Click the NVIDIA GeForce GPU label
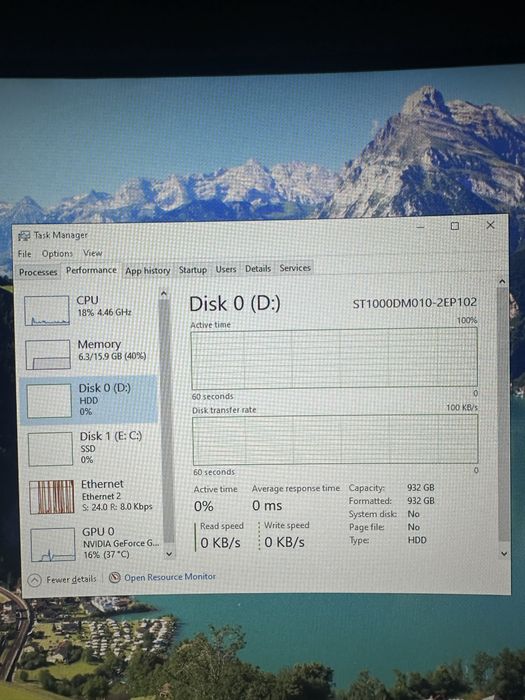525x700 pixels. [x=121, y=543]
